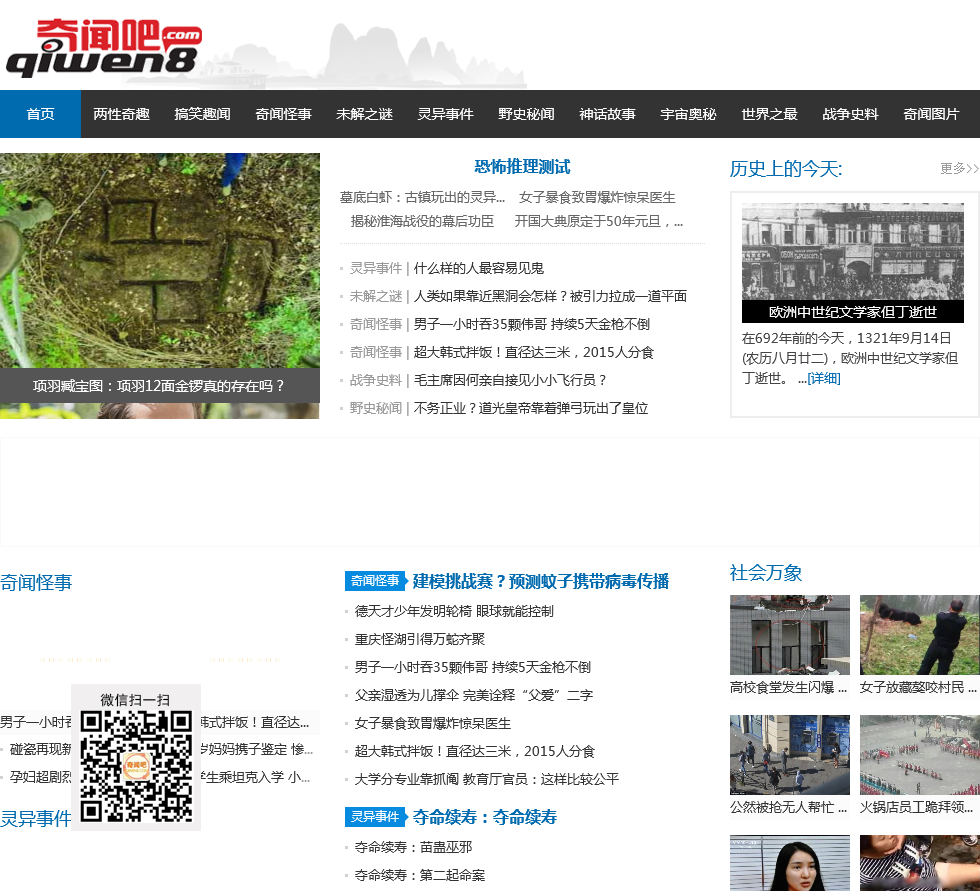Open the 火锅店员工跪拜领 thumbnail
The width and height of the screenshot is (980, 891).
(919, 755)
